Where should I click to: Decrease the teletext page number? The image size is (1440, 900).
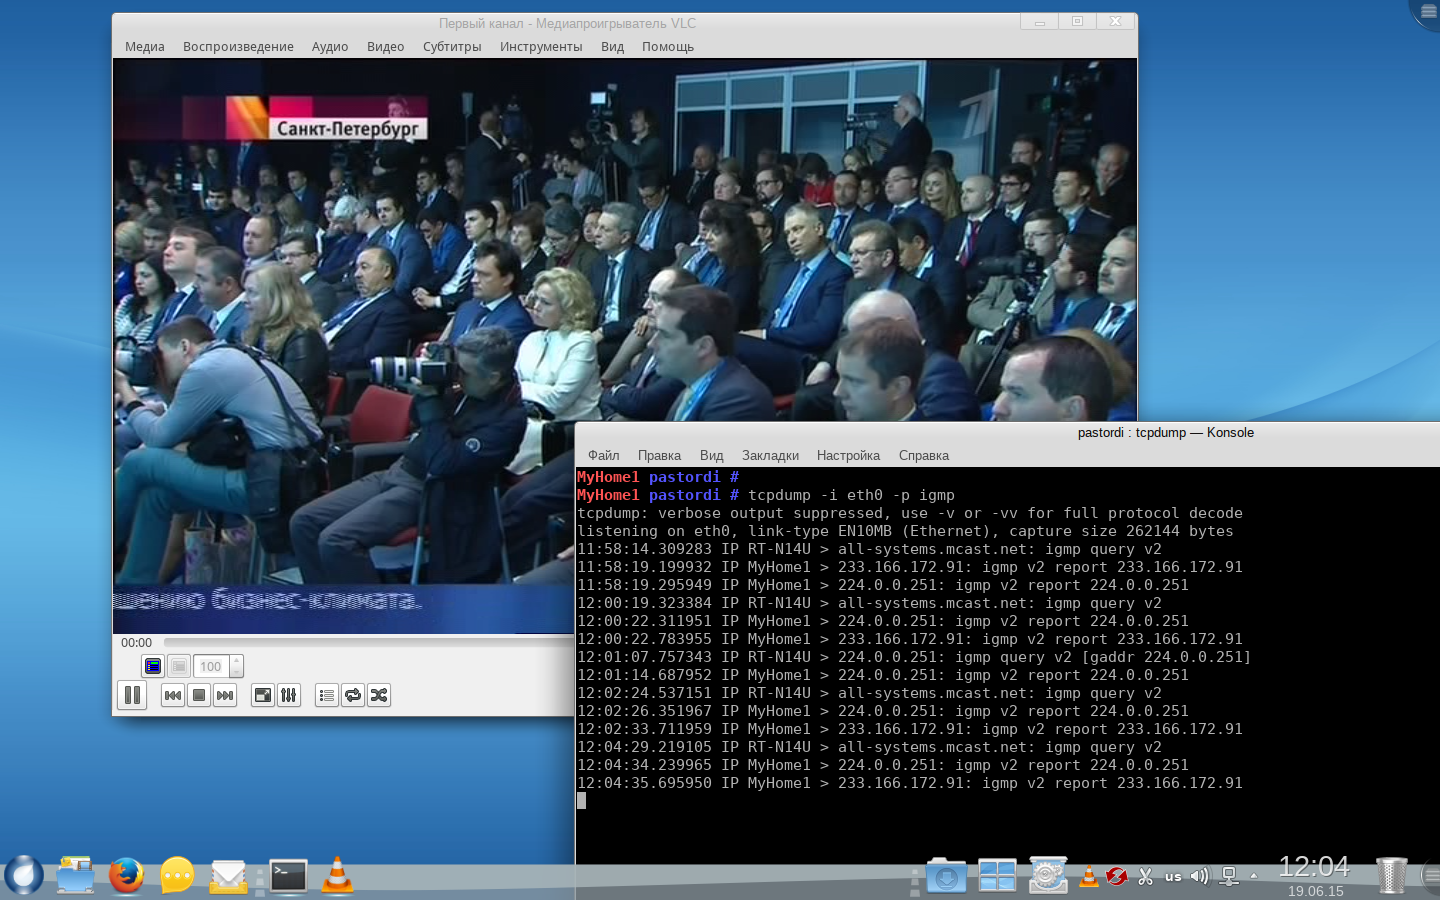coord(237,672)
